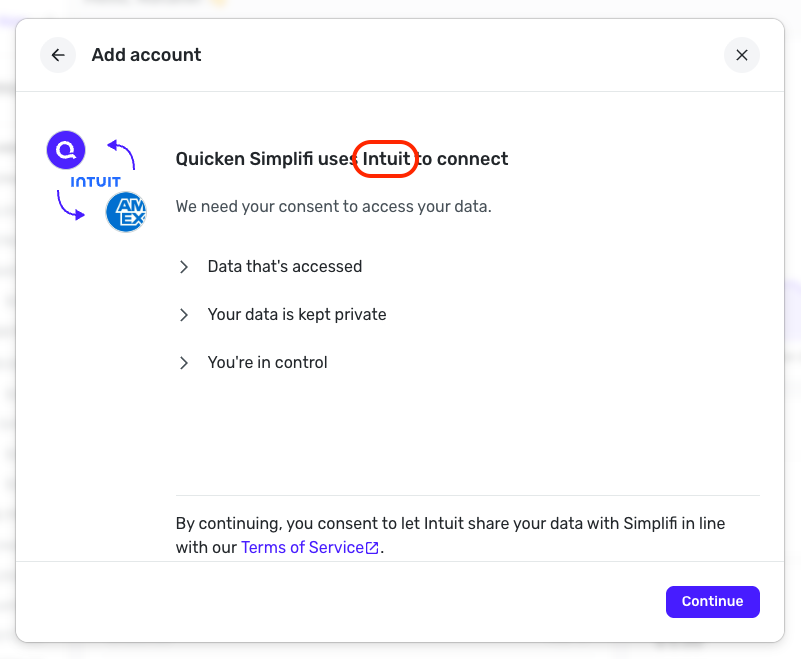
Task: Open Your data is kept private section
Action: (296, 315)
